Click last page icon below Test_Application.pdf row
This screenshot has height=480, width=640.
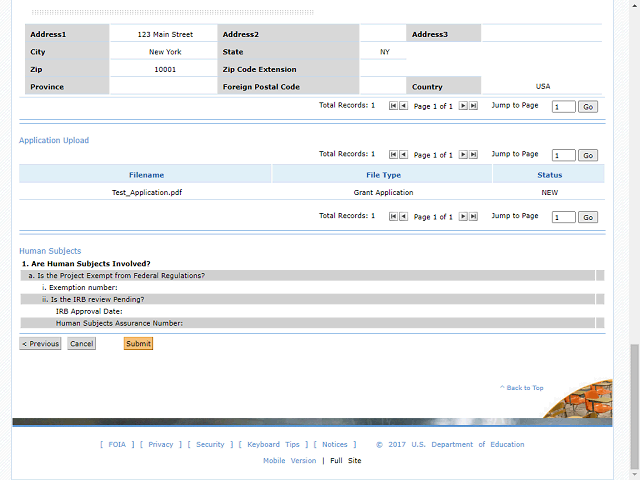(x=473, y=217)
